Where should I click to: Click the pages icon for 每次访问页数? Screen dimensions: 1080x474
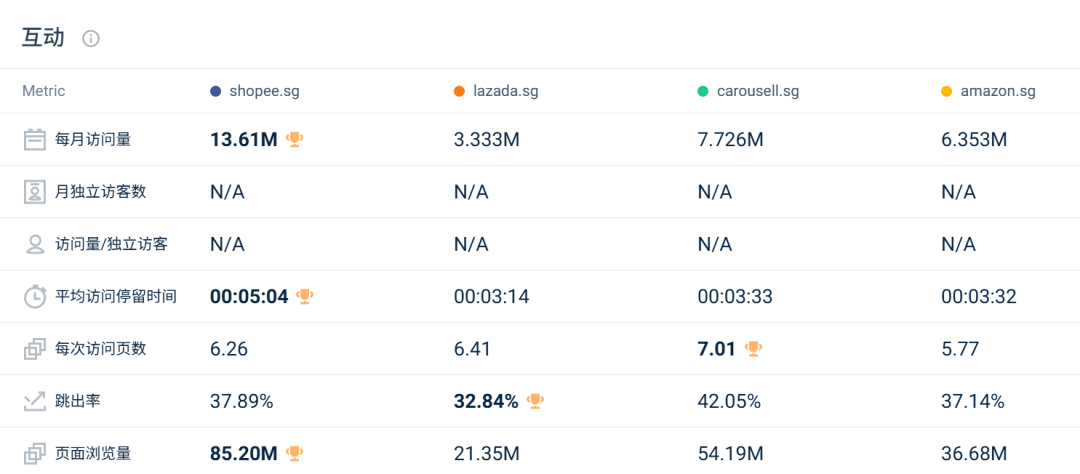(35, 349)
